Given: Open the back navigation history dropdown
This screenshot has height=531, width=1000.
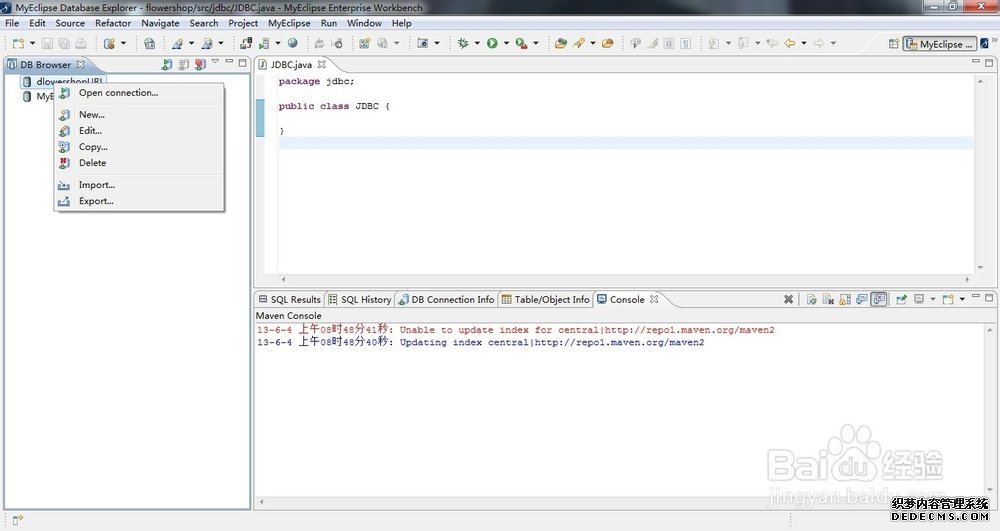Looking at the screenshot, I should click(803, 44).
